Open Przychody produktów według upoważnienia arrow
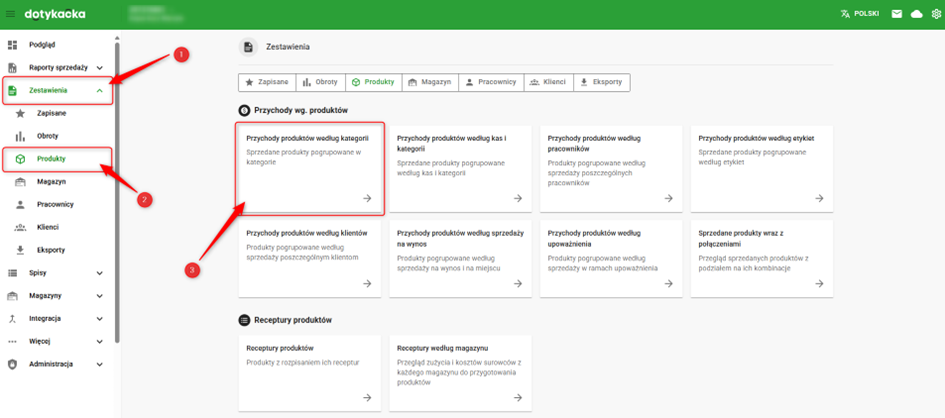Image resolution: width=945 pixels, height=418 pixels. click(668, 283)
